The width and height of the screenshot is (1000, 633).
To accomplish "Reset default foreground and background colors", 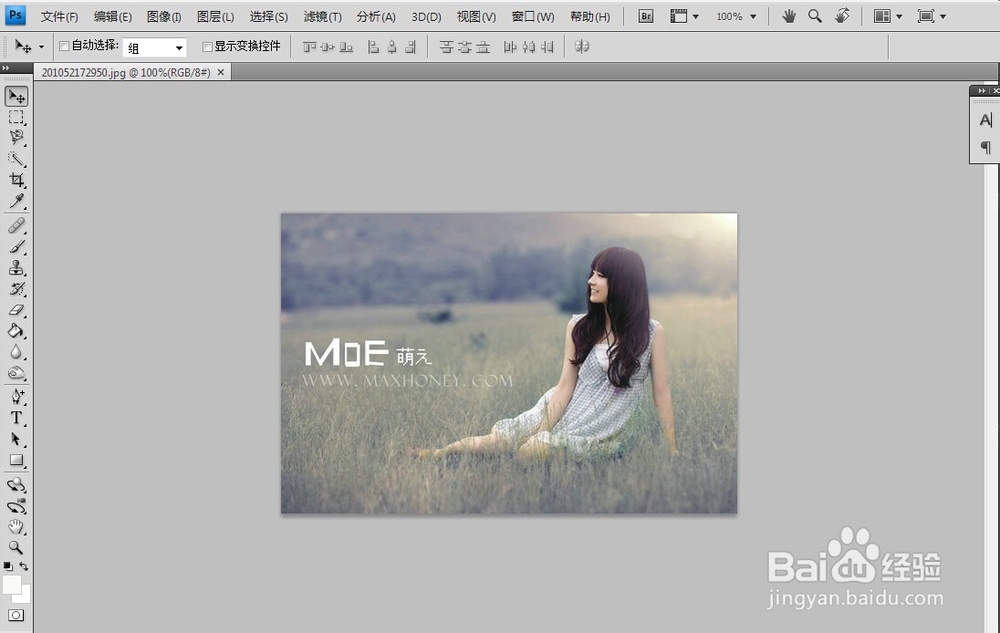I will [x=8, y=566].
